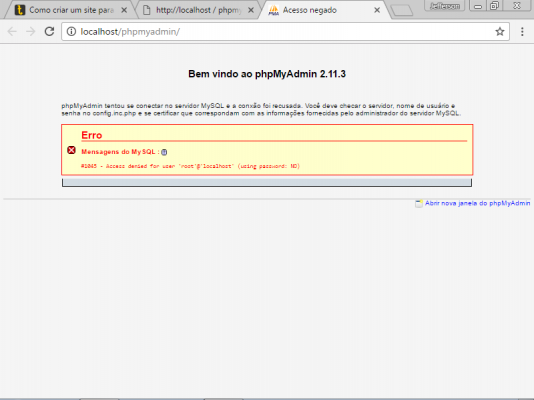Open the Chrome three-dot menu
534x400 pixels.
[522, 32]
